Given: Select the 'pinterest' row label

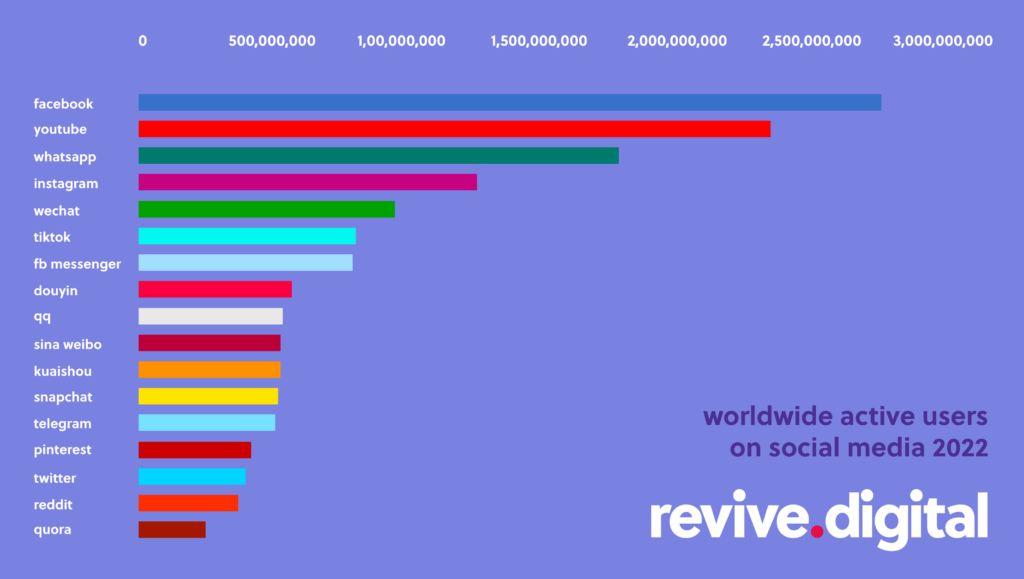Looking at the screenshot, I should click(x=63, y=450).
